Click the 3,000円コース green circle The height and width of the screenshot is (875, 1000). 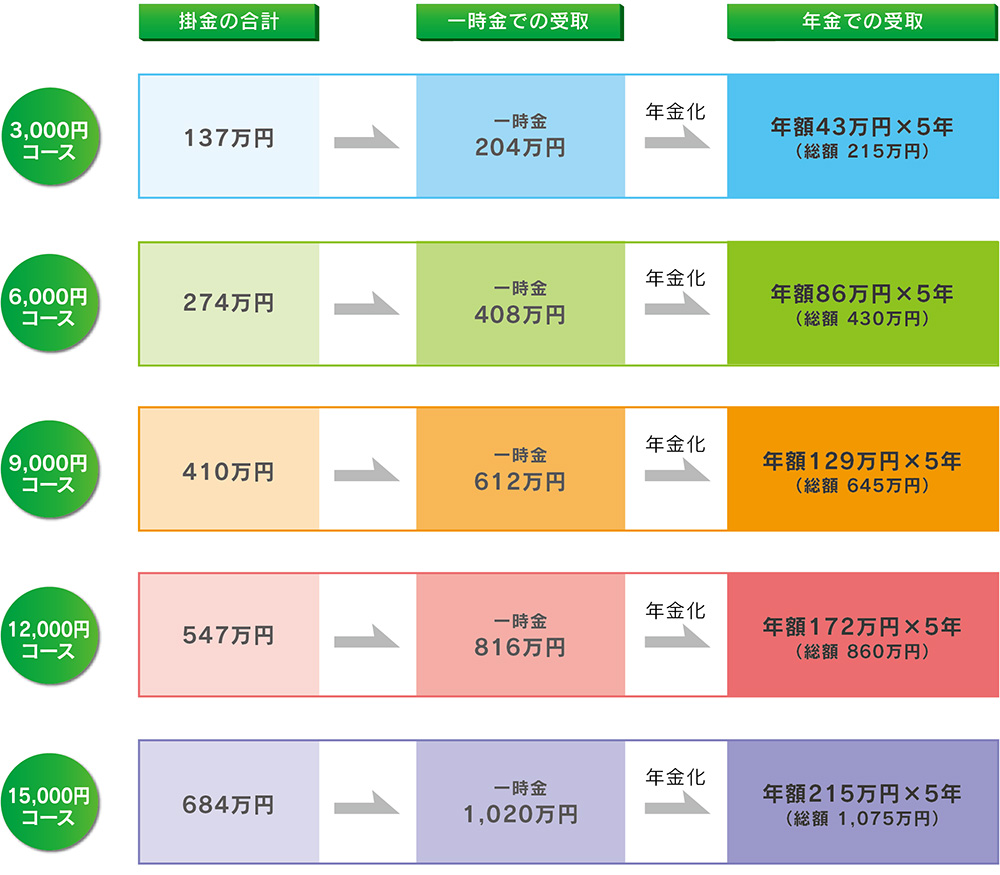coord(50,137)
